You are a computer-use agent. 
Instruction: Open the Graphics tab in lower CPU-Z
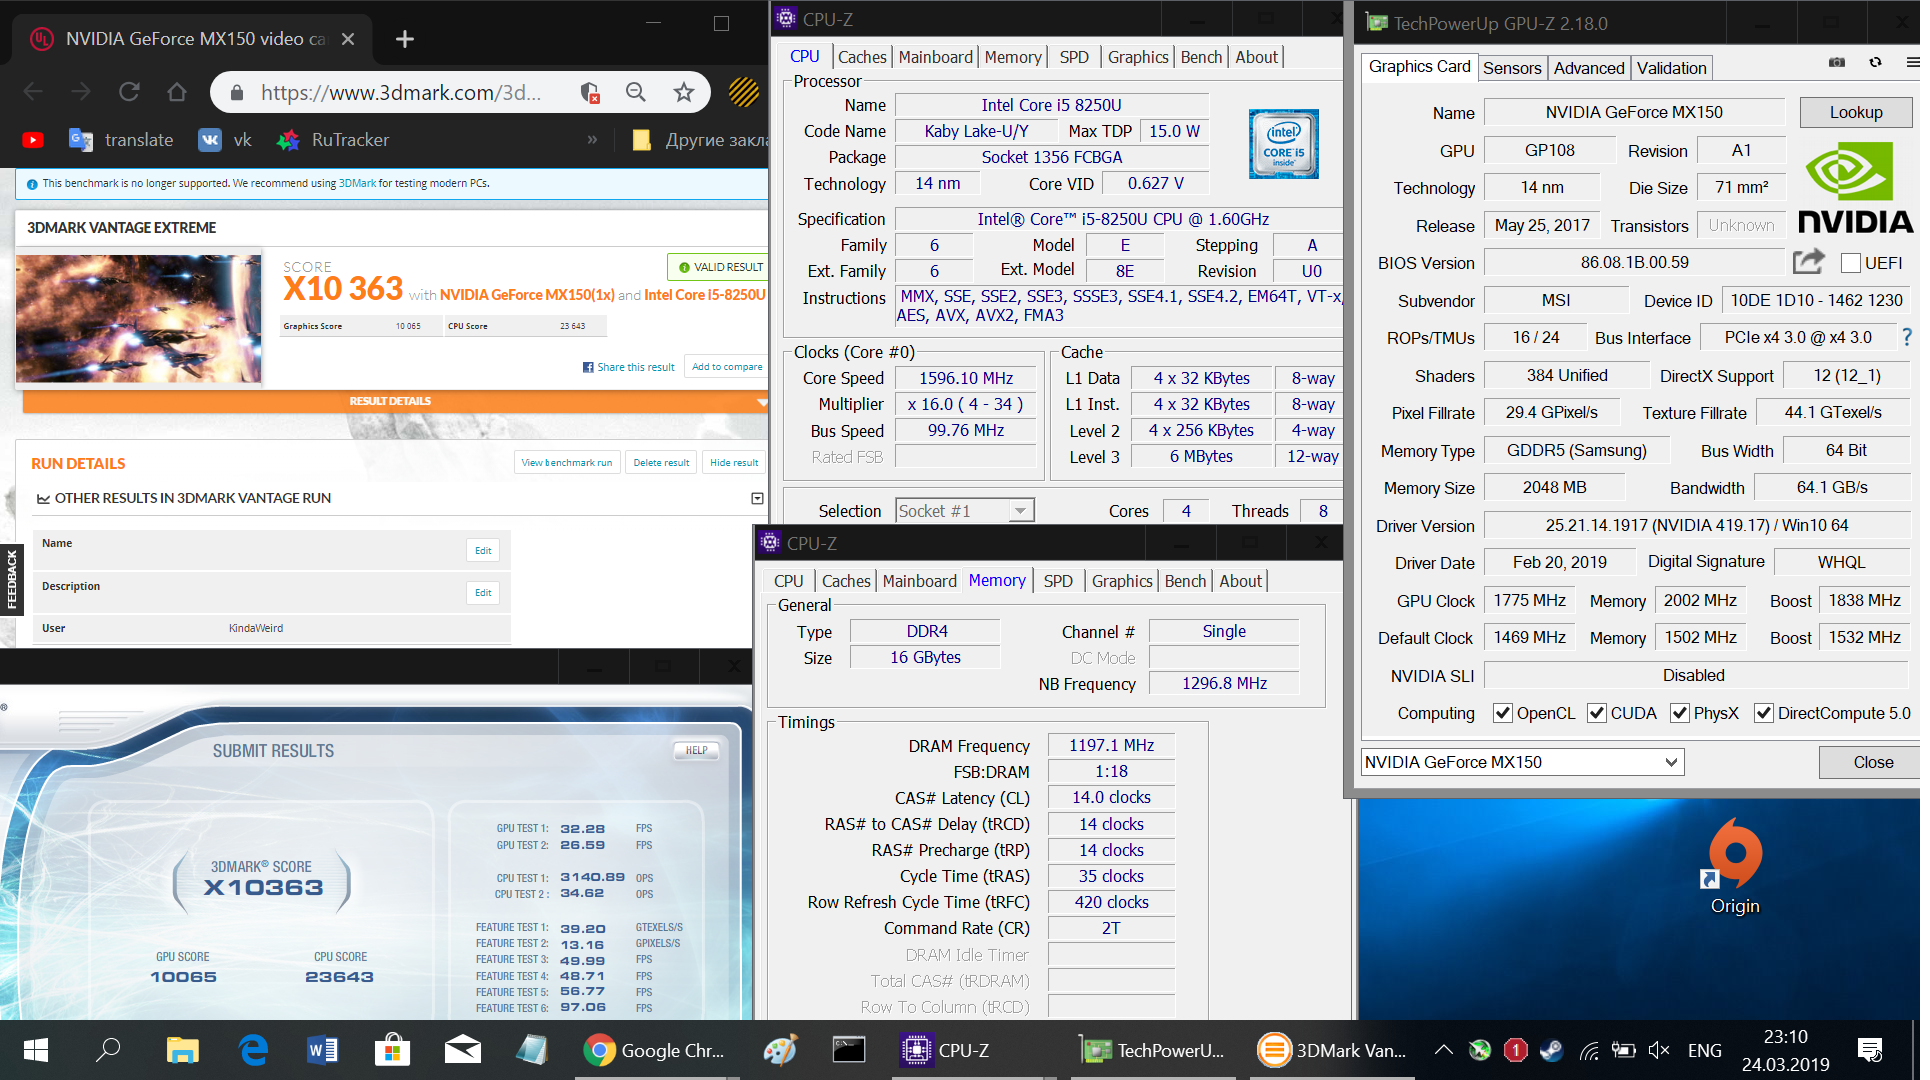pos(1122,581)
